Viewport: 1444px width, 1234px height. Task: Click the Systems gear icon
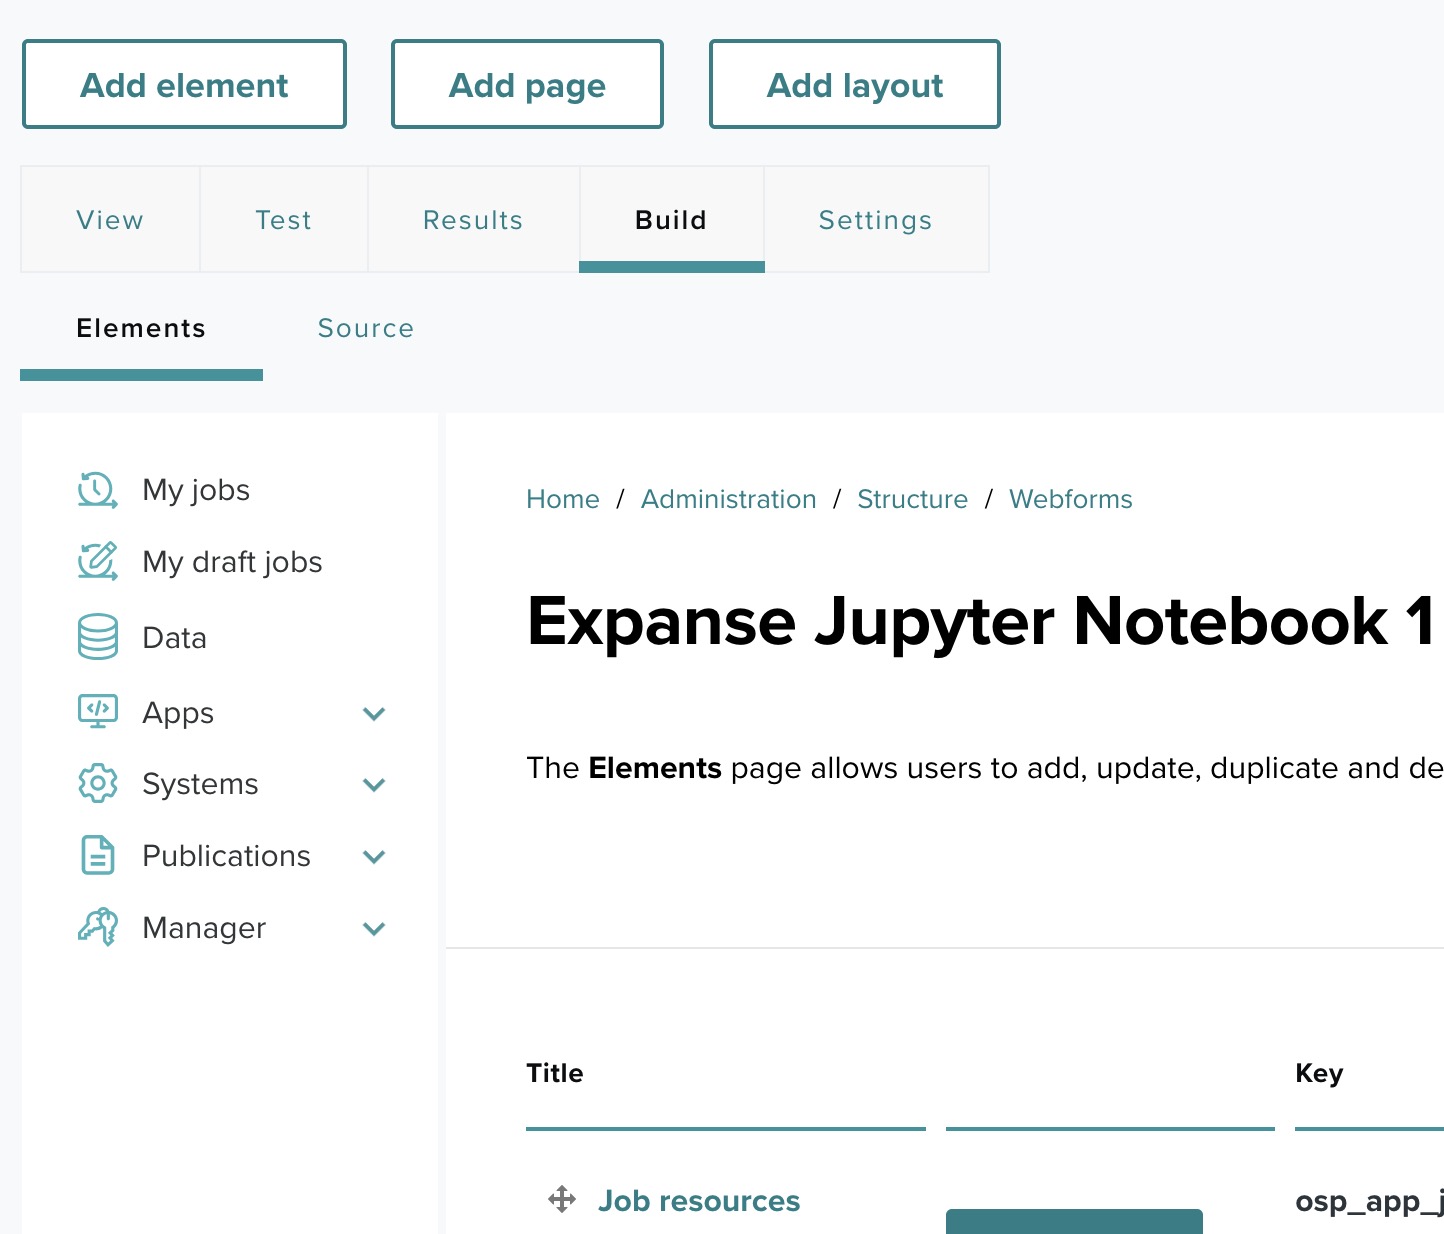coord(97,784)
